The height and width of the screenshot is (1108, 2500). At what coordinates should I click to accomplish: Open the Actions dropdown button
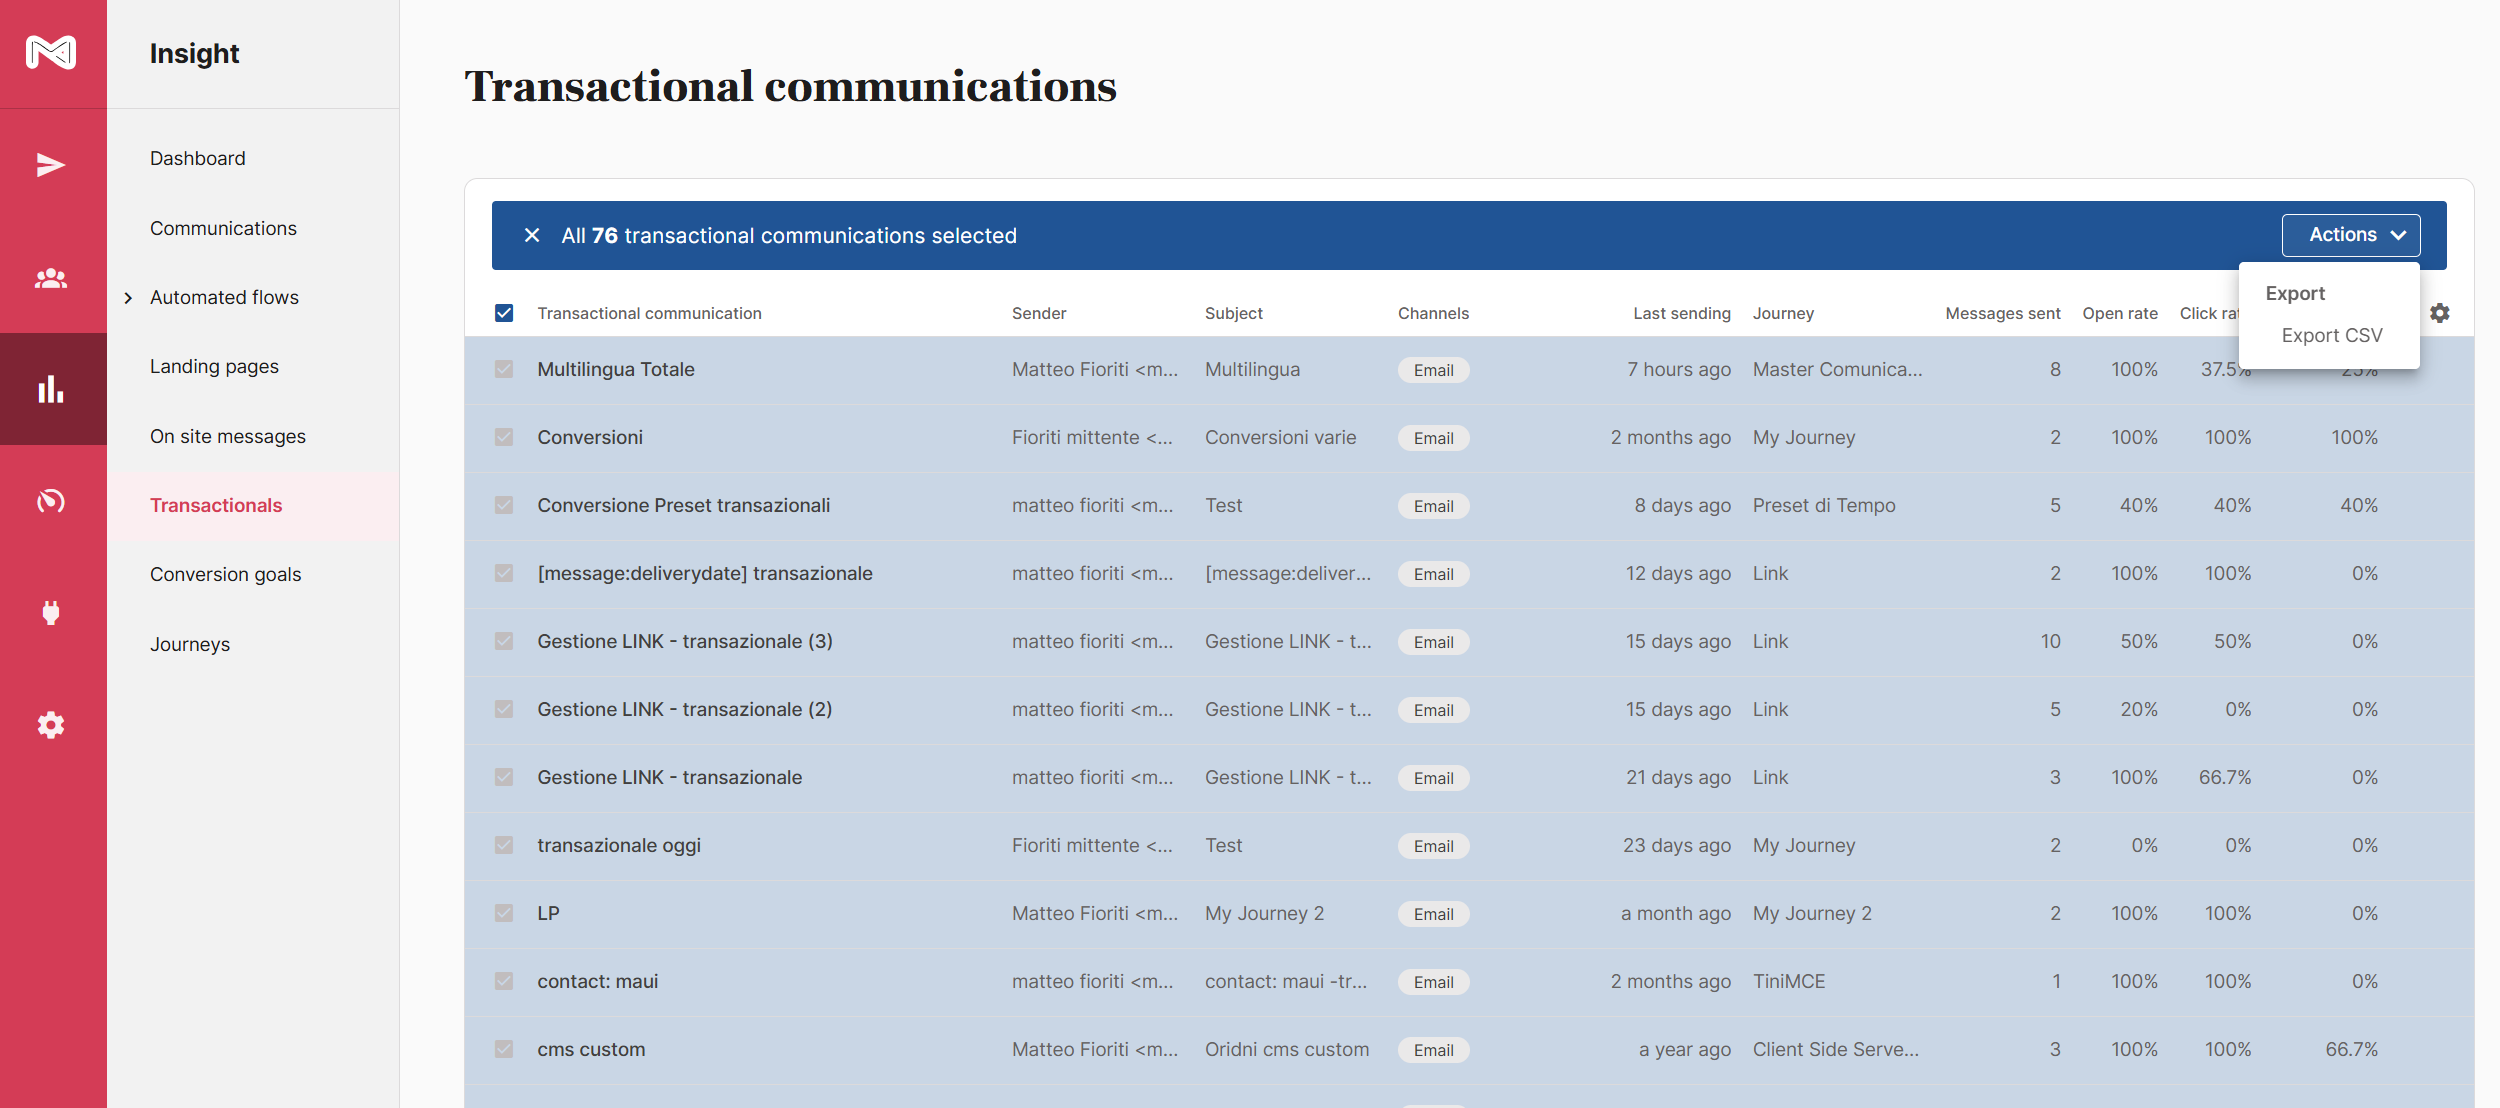(2350, 235)
